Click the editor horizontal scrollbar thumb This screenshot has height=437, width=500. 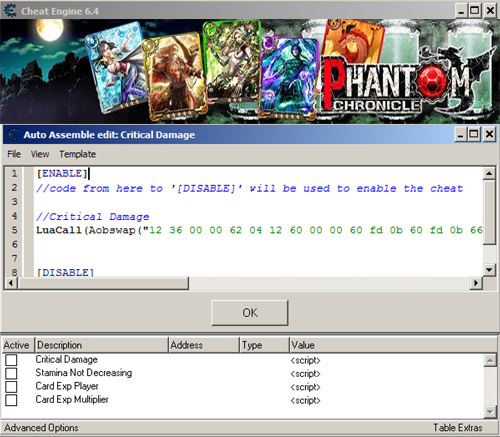pyautogui.click(x=103, y=283)
